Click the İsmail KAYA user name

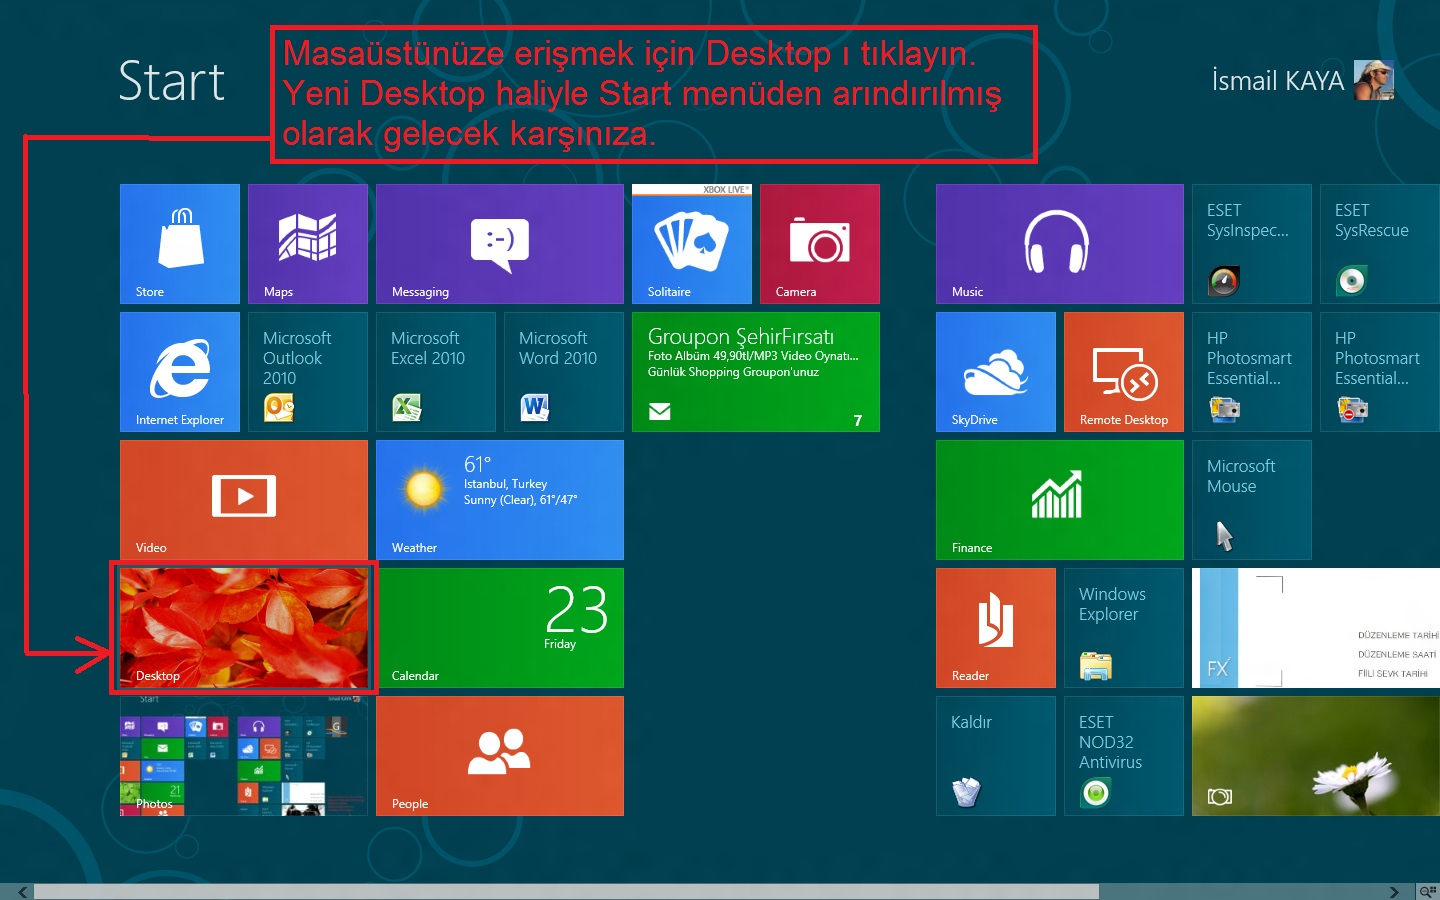1277,81
